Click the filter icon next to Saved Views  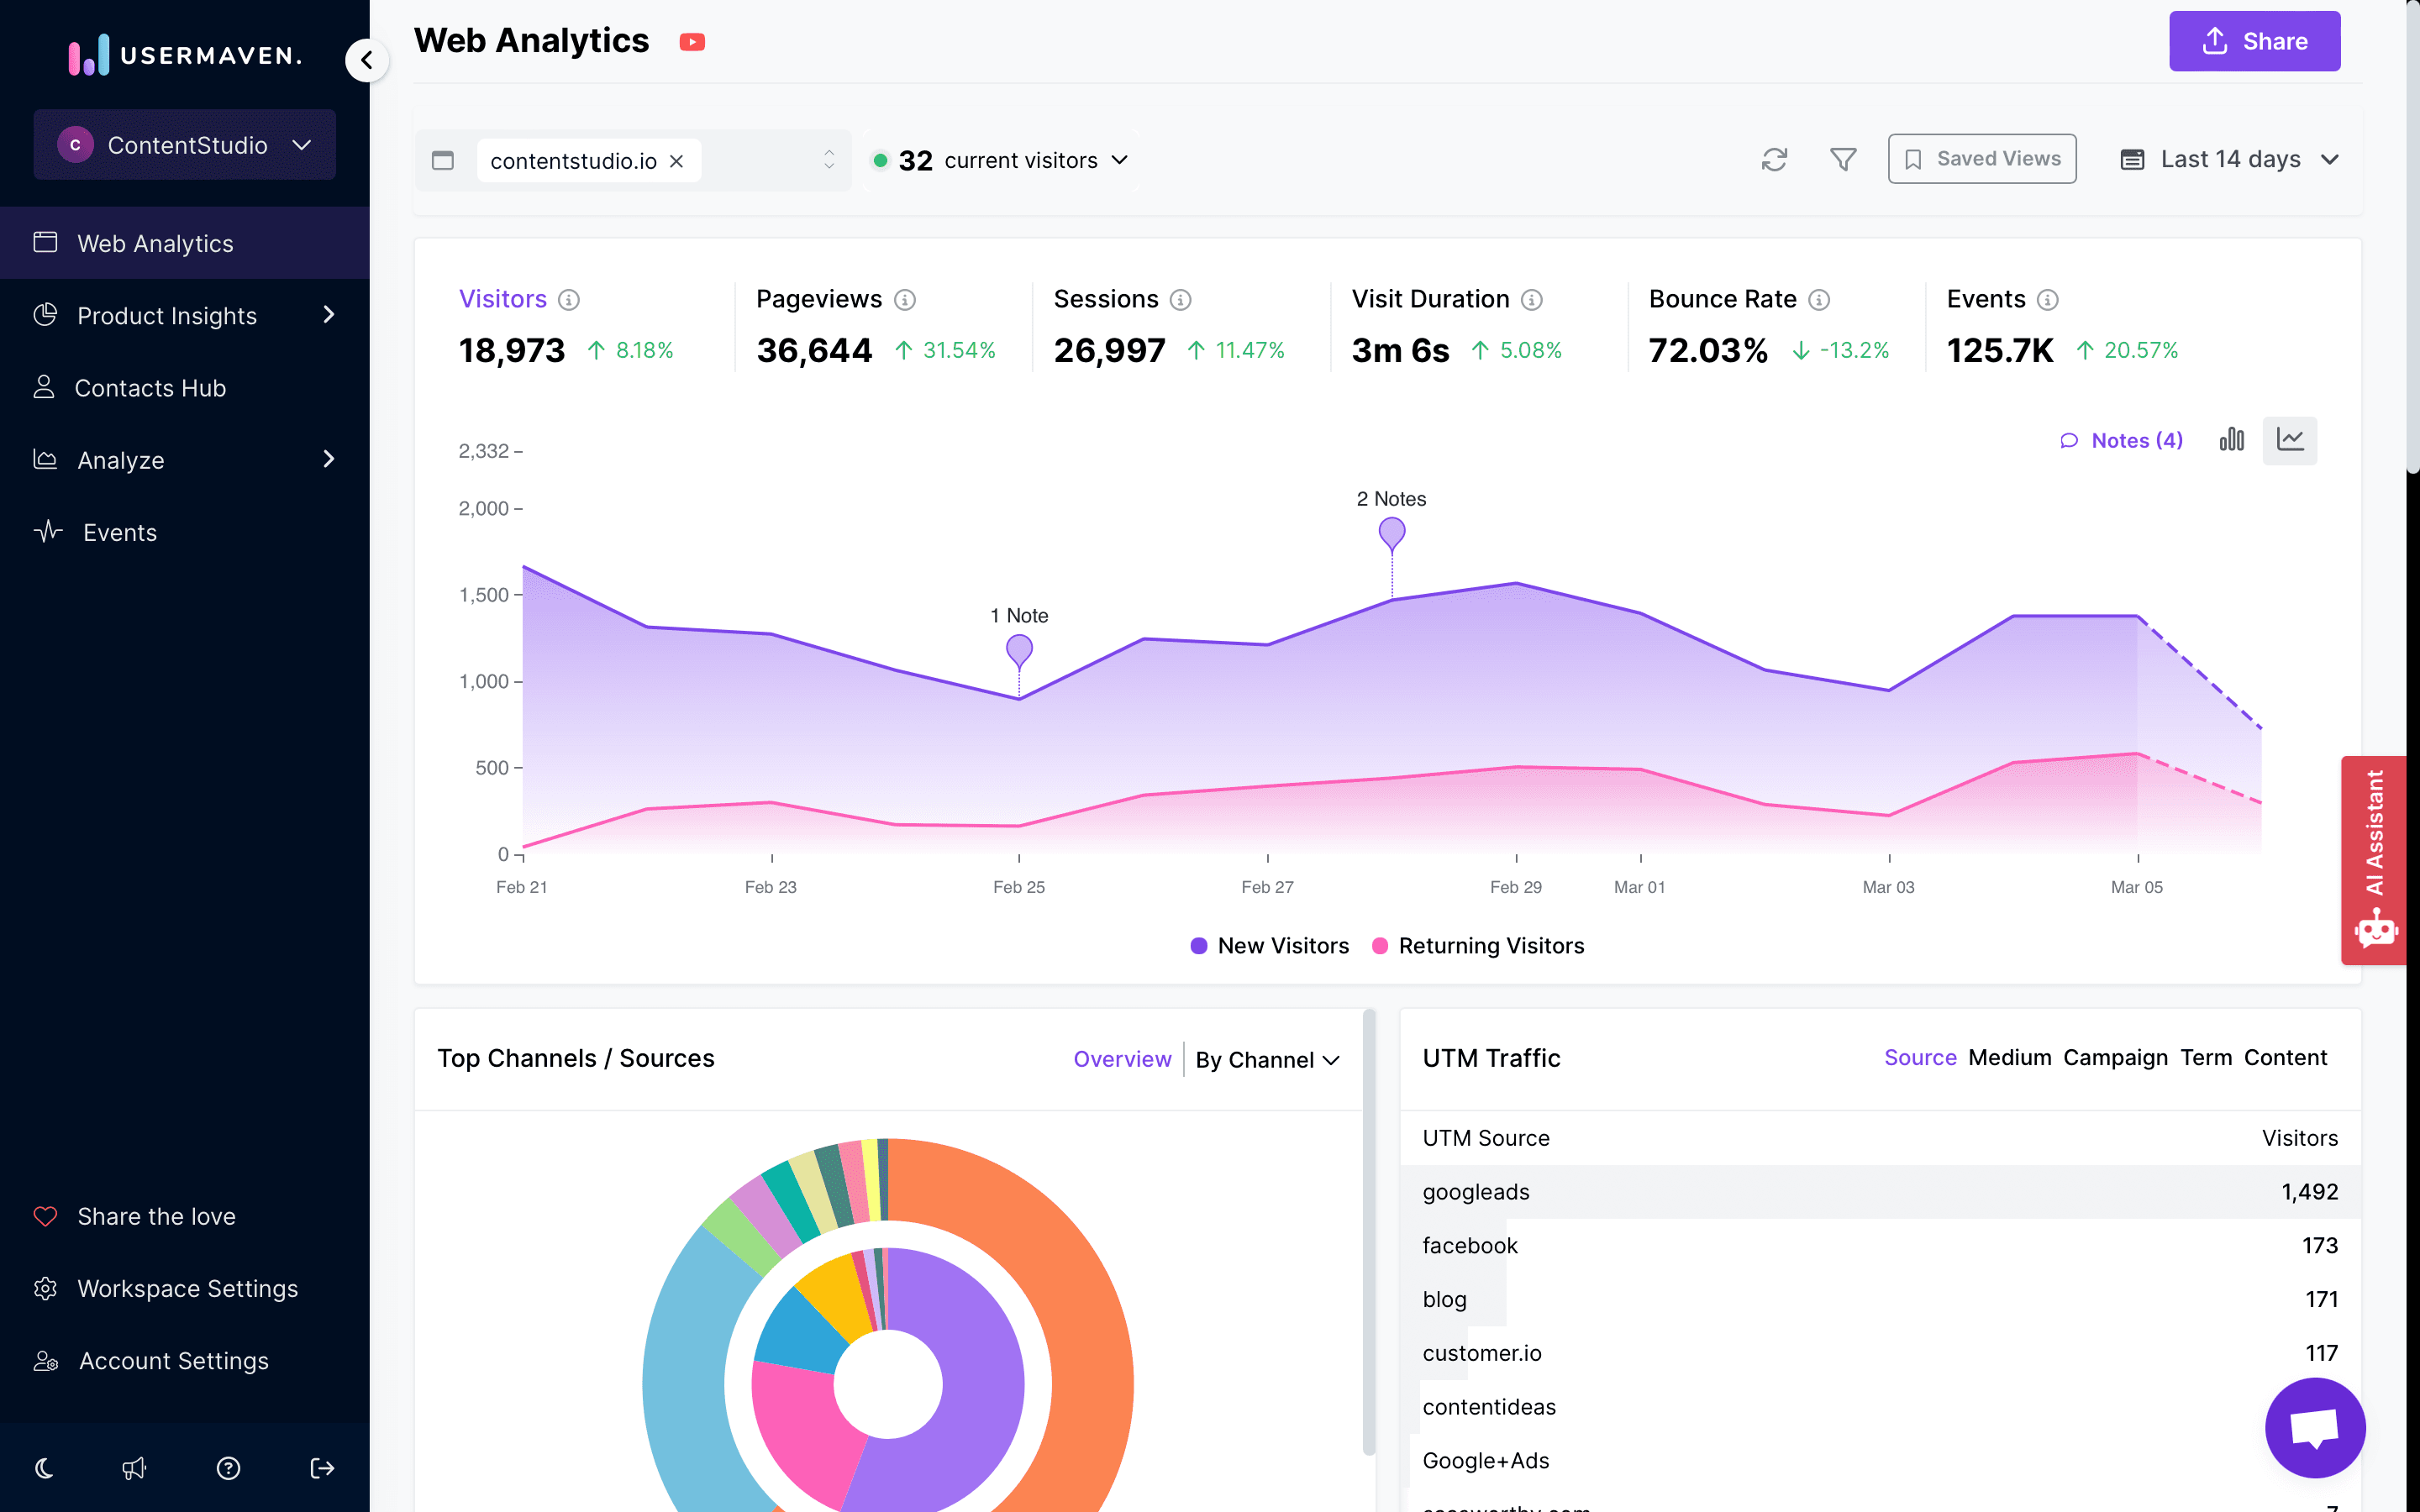1844,159
